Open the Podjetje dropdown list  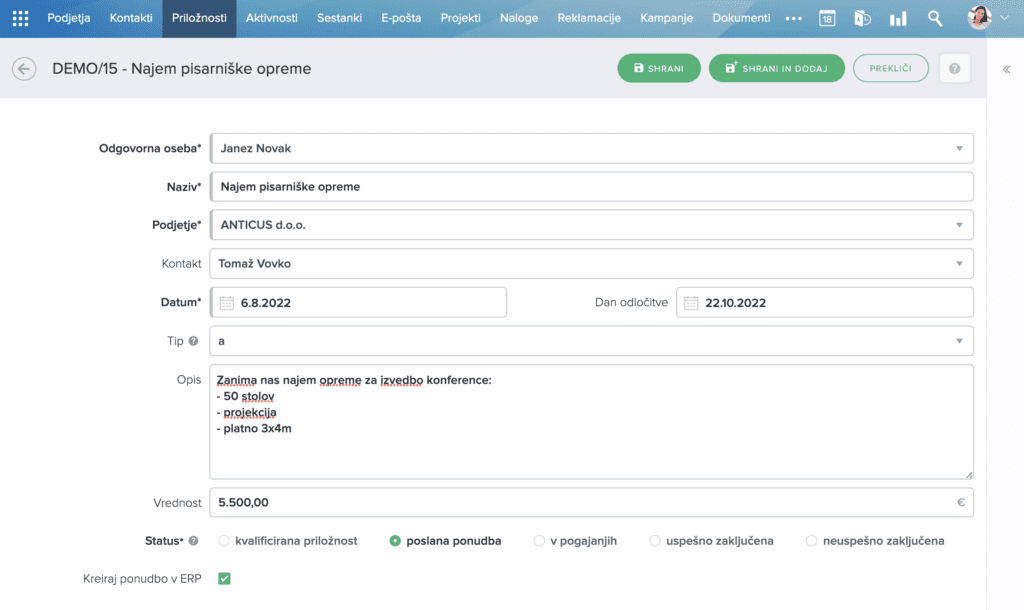[x=959, y=225]
